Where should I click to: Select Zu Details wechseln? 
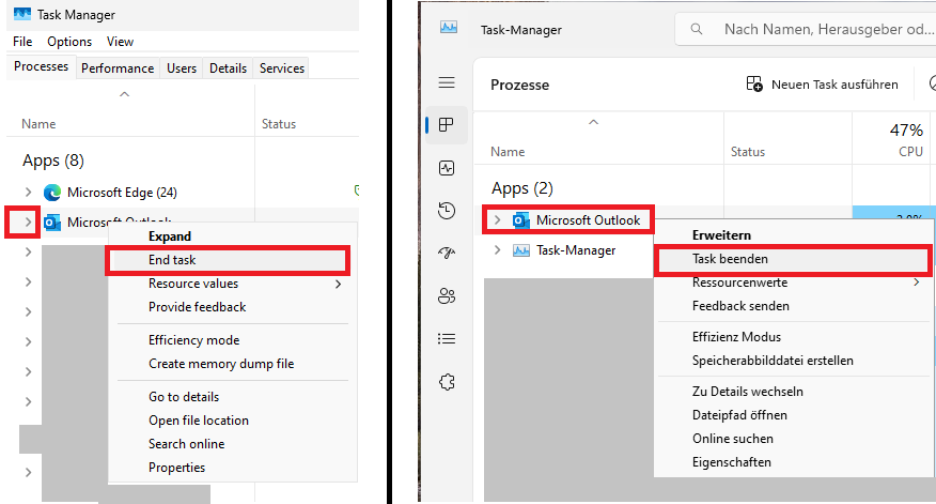[747, 391]
